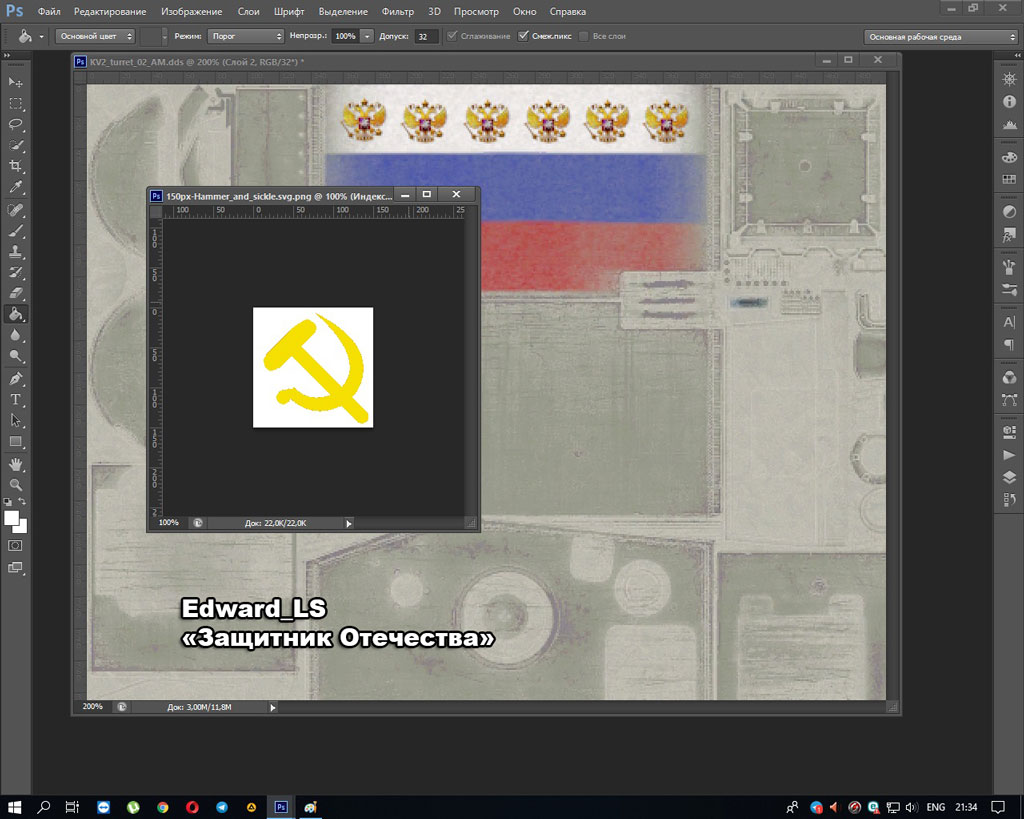Toggle the Сглаживание checkbox
Image resolution: width=1024 pixels, height=819 pixels.
[x=452, y=36]
